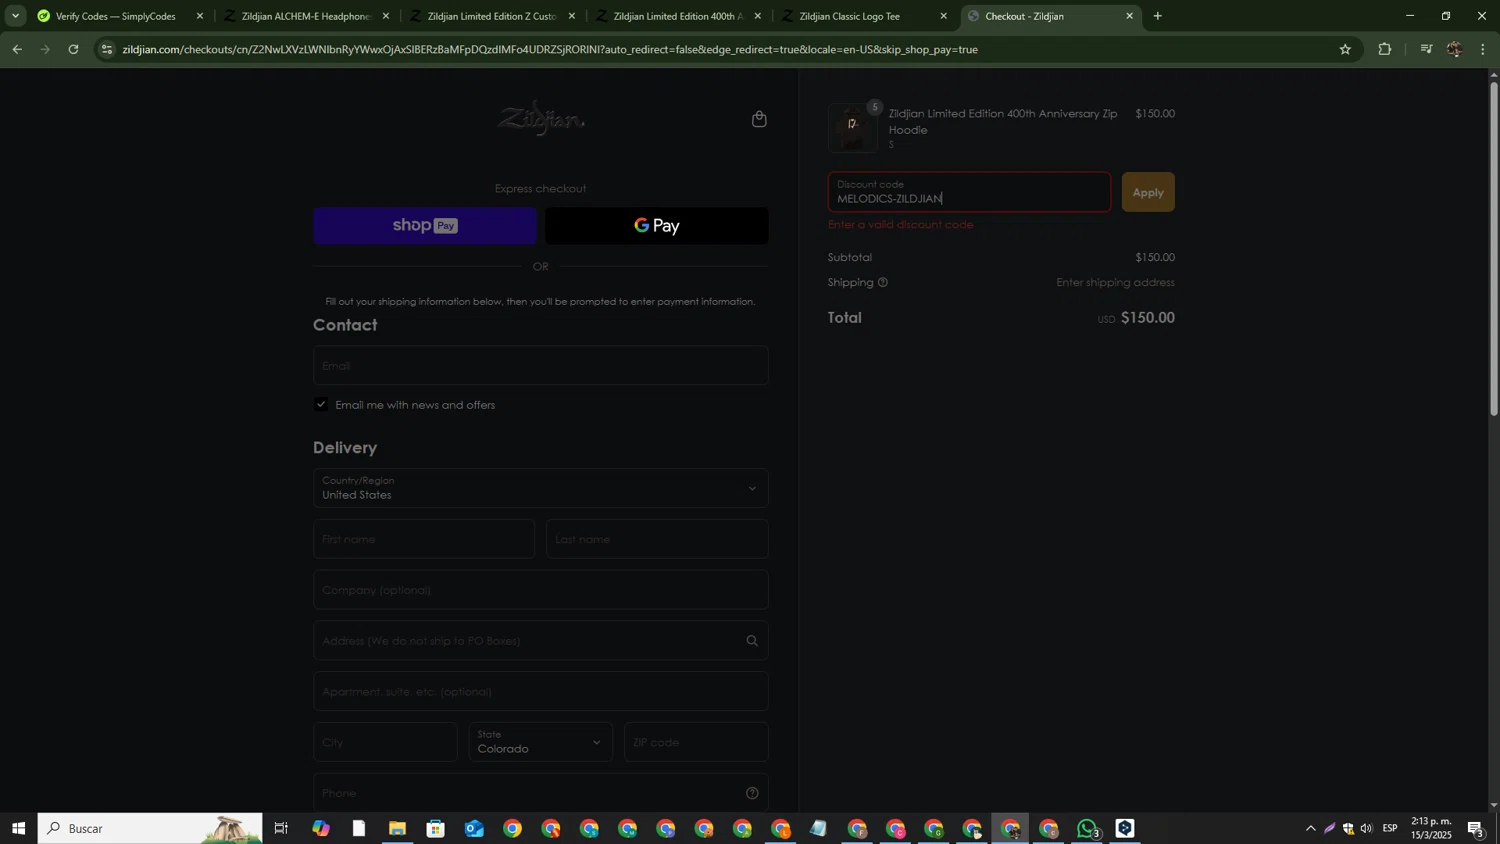Open the media control icon in toolbar

pyautogui.click(x=1426, y=49)
